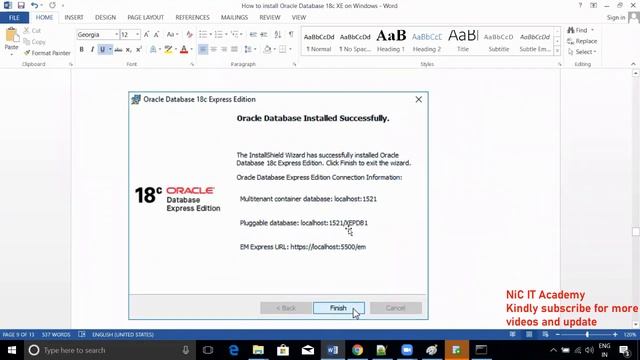The width and height of the screenshot is (640, 360).
Task: Click the Decrease Indent icon
Action: click(253, 35)
